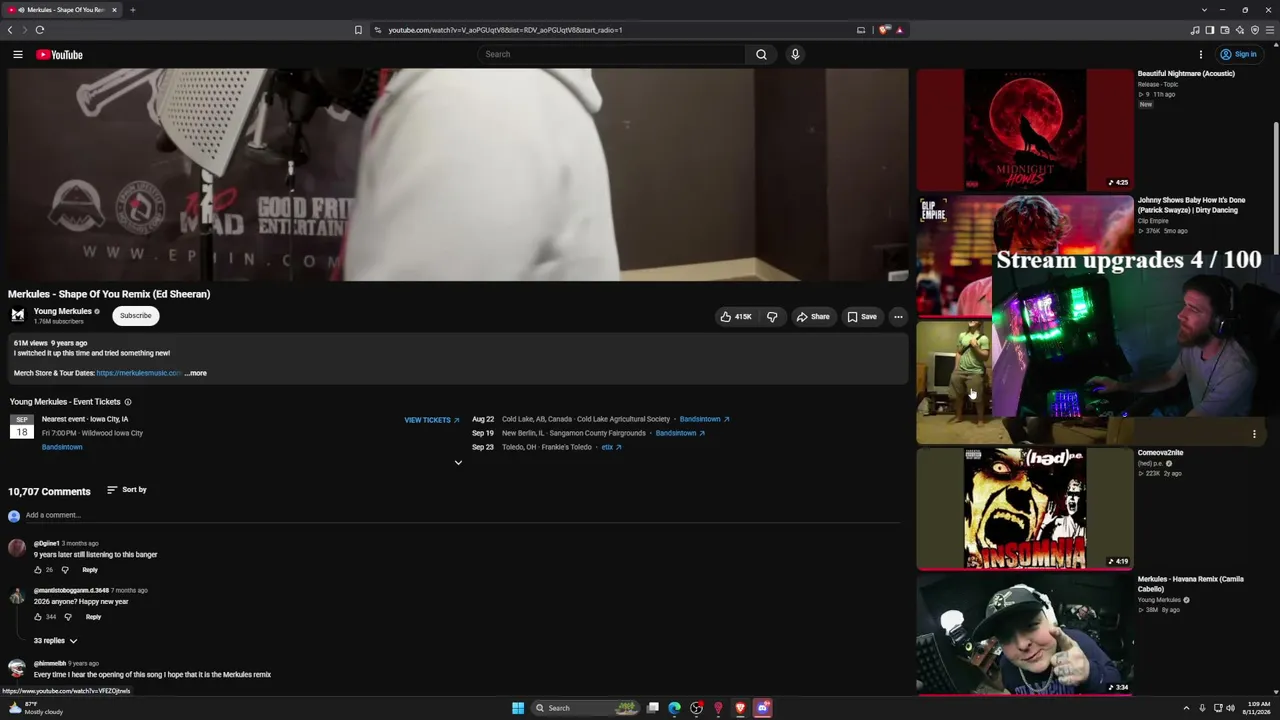Subscribe to Young Merkules
1280x720 pixels.
136,316
